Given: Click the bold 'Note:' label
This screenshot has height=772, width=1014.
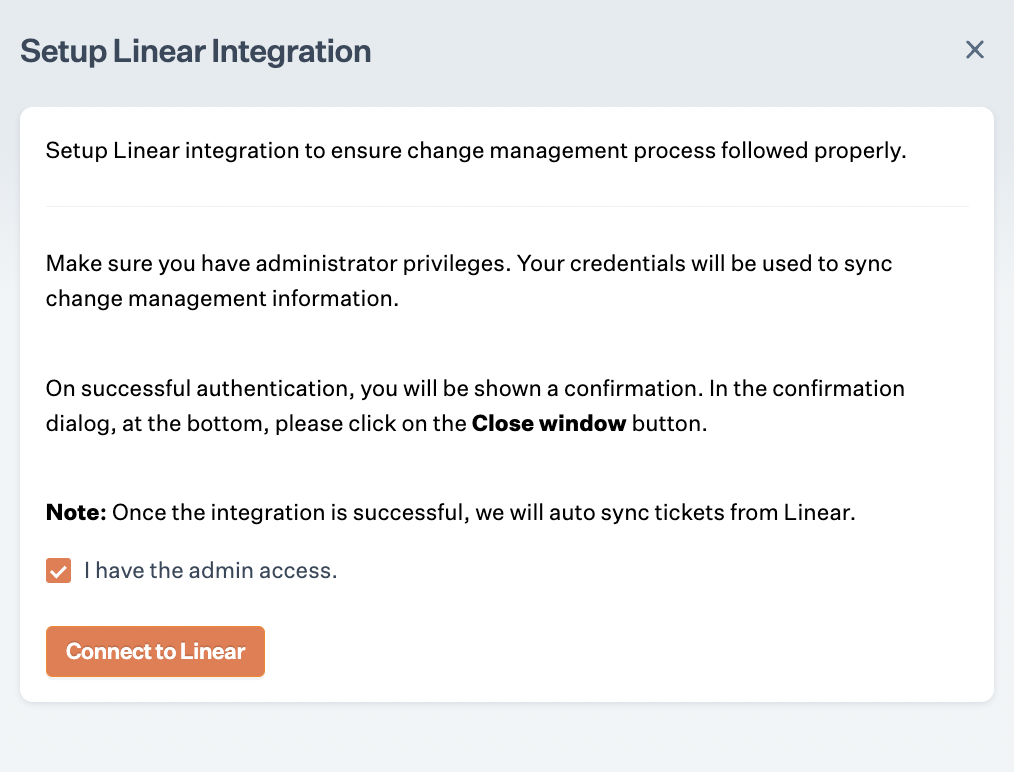Looking at the screenshot, I should tap(76, 512).
